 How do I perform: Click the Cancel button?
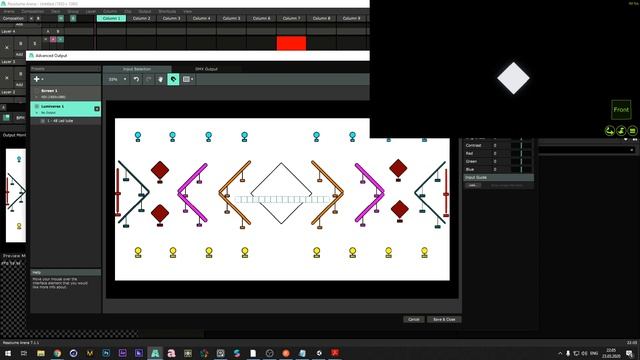[x=413, y=319]
